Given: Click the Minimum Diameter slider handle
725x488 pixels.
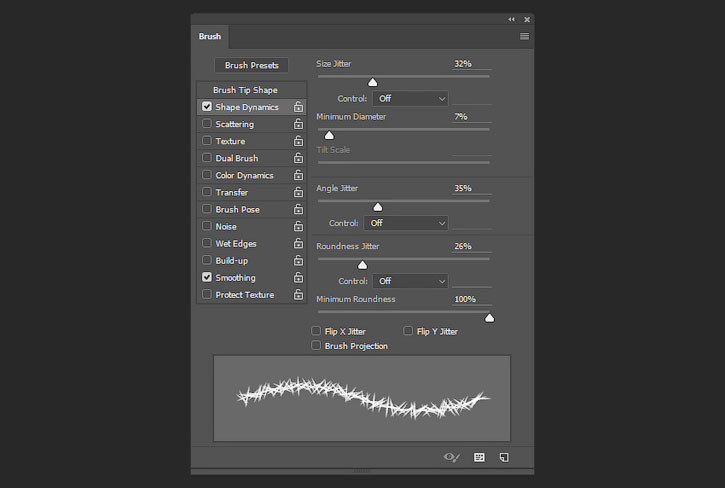Looking at the screenshot, I should [x=329, y=135].
